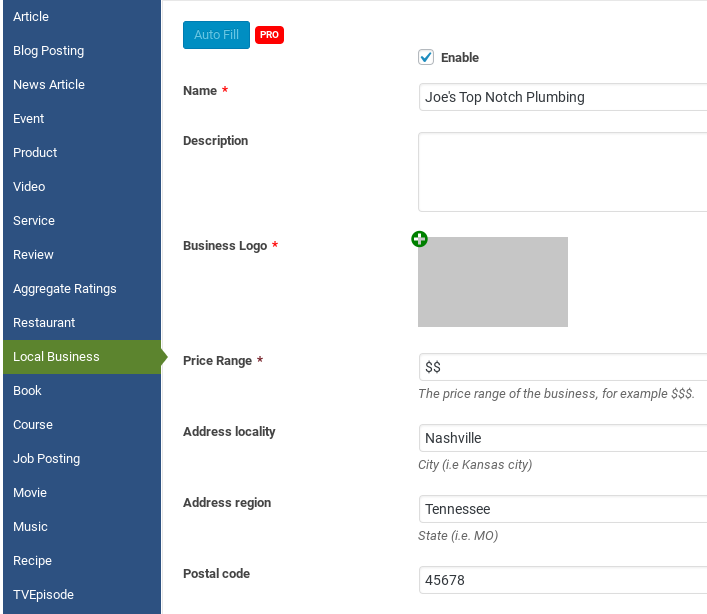Click the Address locality field with Nashville
Viewport: 707px width, 614px height.
tap(563, 438)
